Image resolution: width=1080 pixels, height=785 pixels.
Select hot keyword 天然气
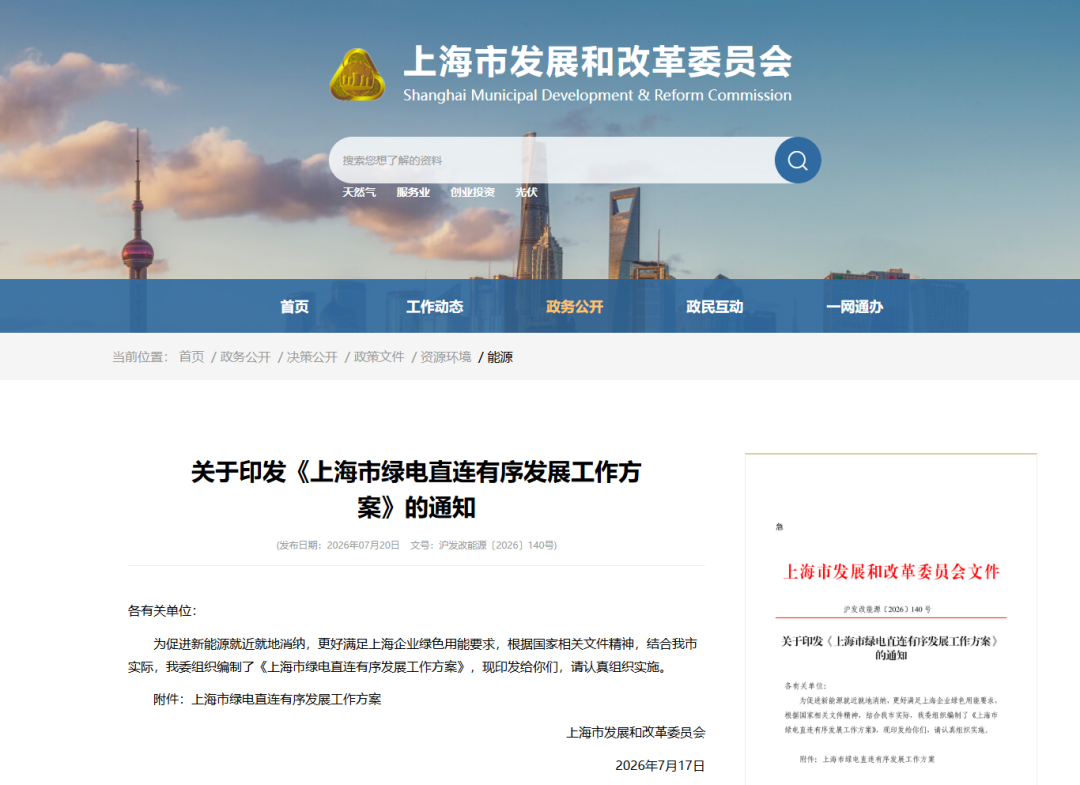coord(360,192)
